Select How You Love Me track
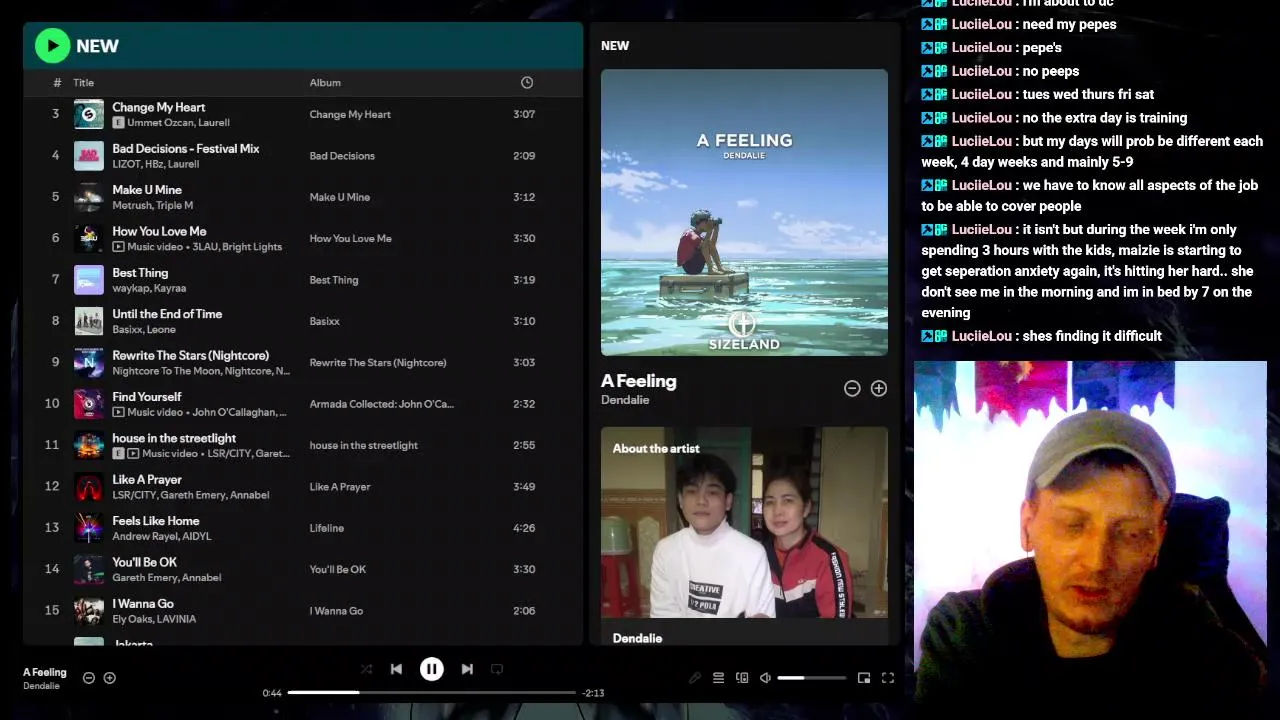The height and width of the screenshot is (720, 1280). 159,231
